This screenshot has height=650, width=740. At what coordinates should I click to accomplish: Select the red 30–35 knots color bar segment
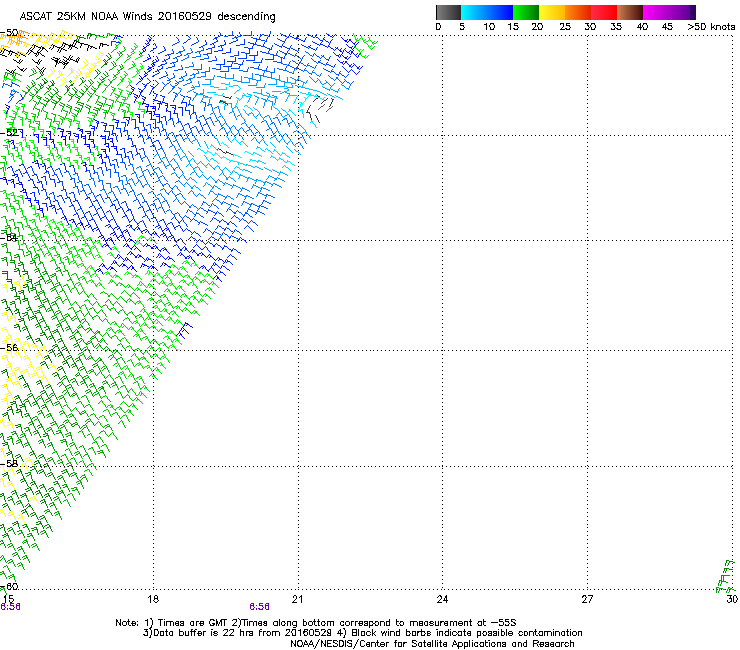[x=604, y=12]
